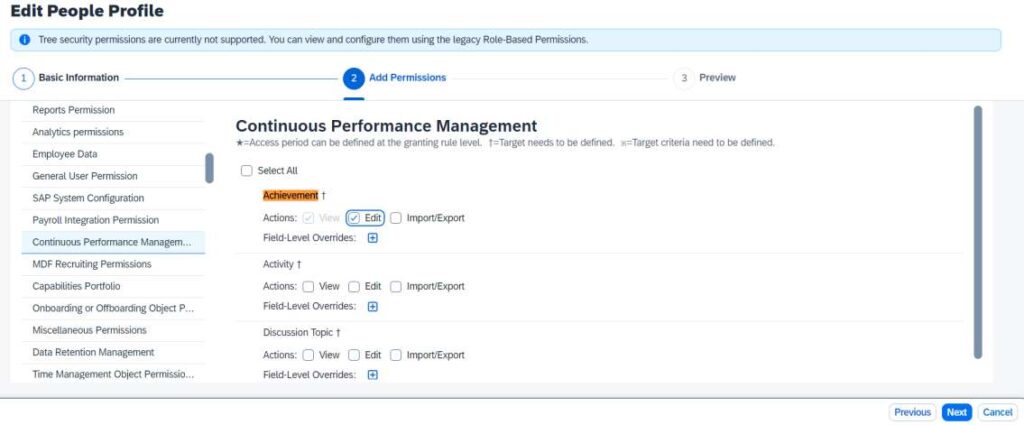Click the step 2 Add Permissions circle
The height and width of the screenshot is (425, 1024).
[x=353, y=78]
